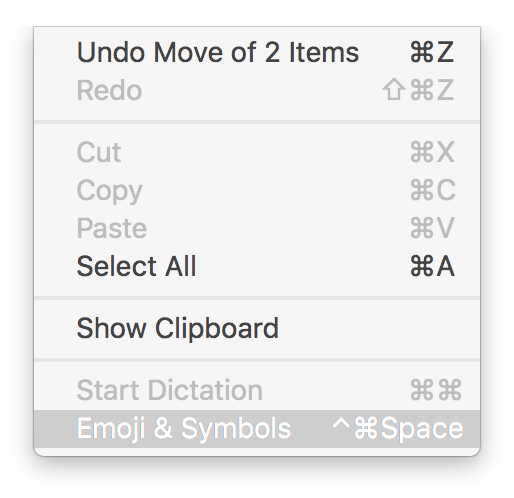The width and height of the screenshot is (514, 498).
Task: Click the double command symbols beside Start Dictation
Action: click(x=436, y=389)
